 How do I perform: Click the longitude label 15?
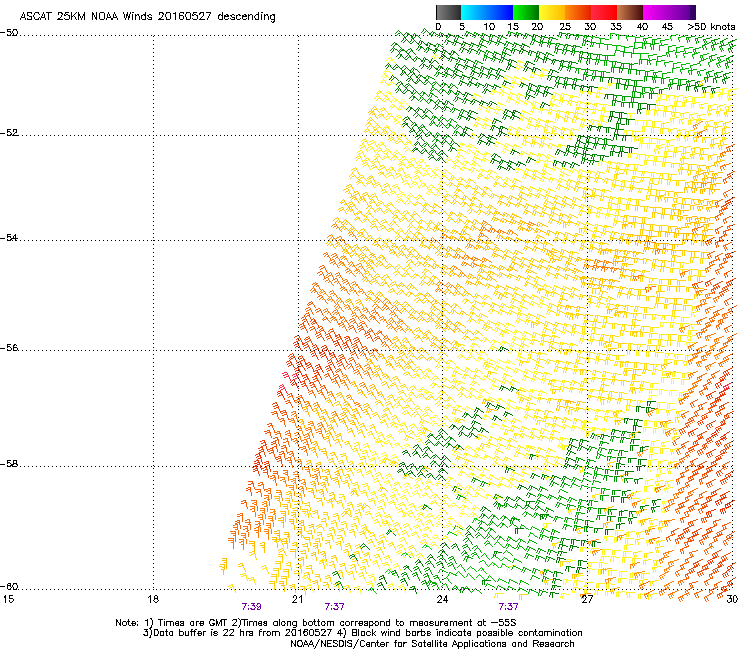(x=8, y=599)
